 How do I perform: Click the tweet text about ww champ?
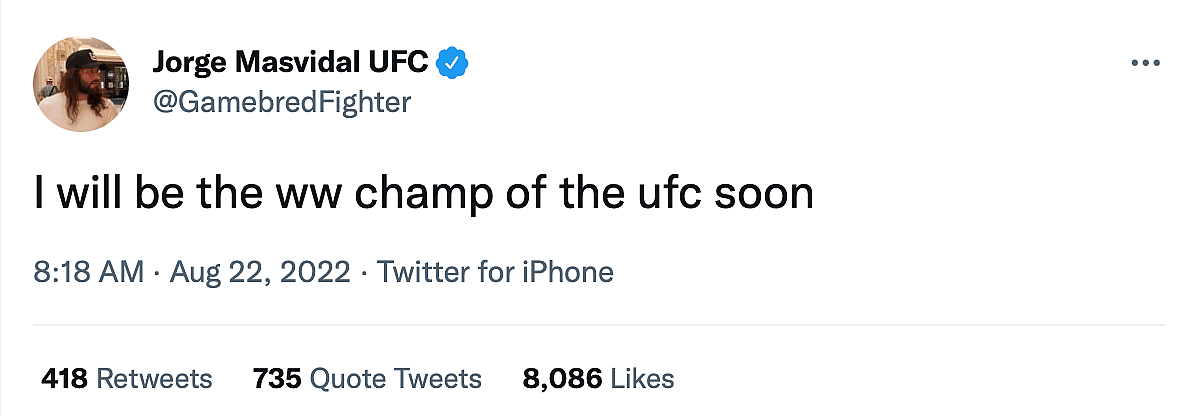tap(421, 191)
